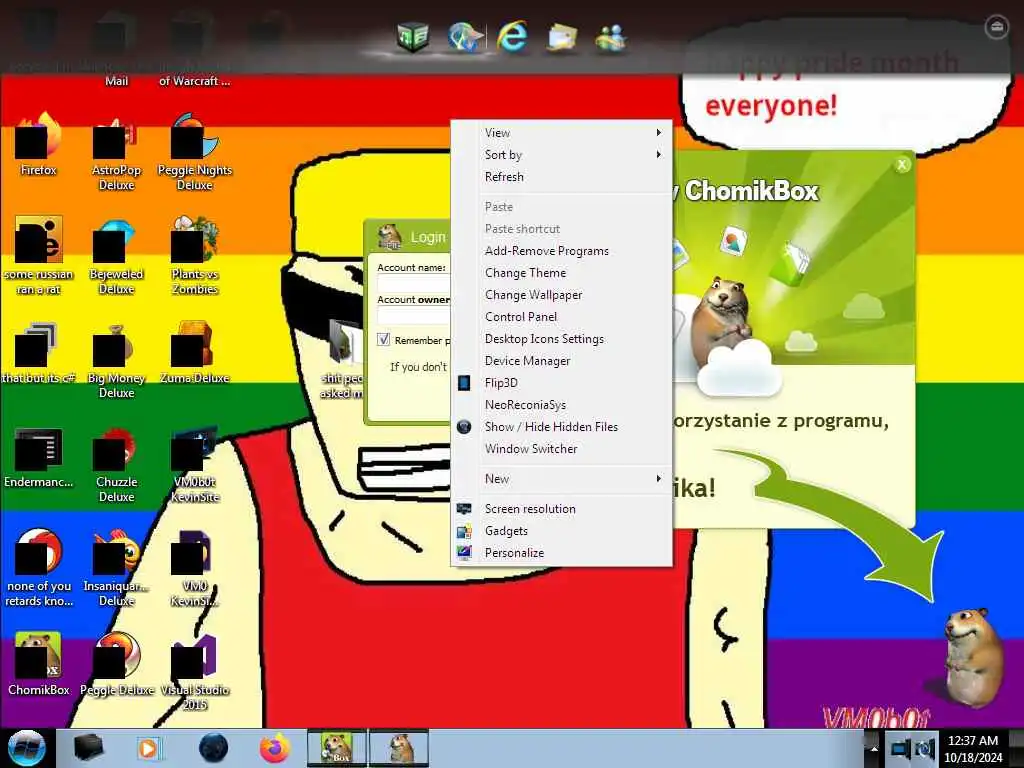Choose NeoReconiaSys menu entry

[562, 405]
